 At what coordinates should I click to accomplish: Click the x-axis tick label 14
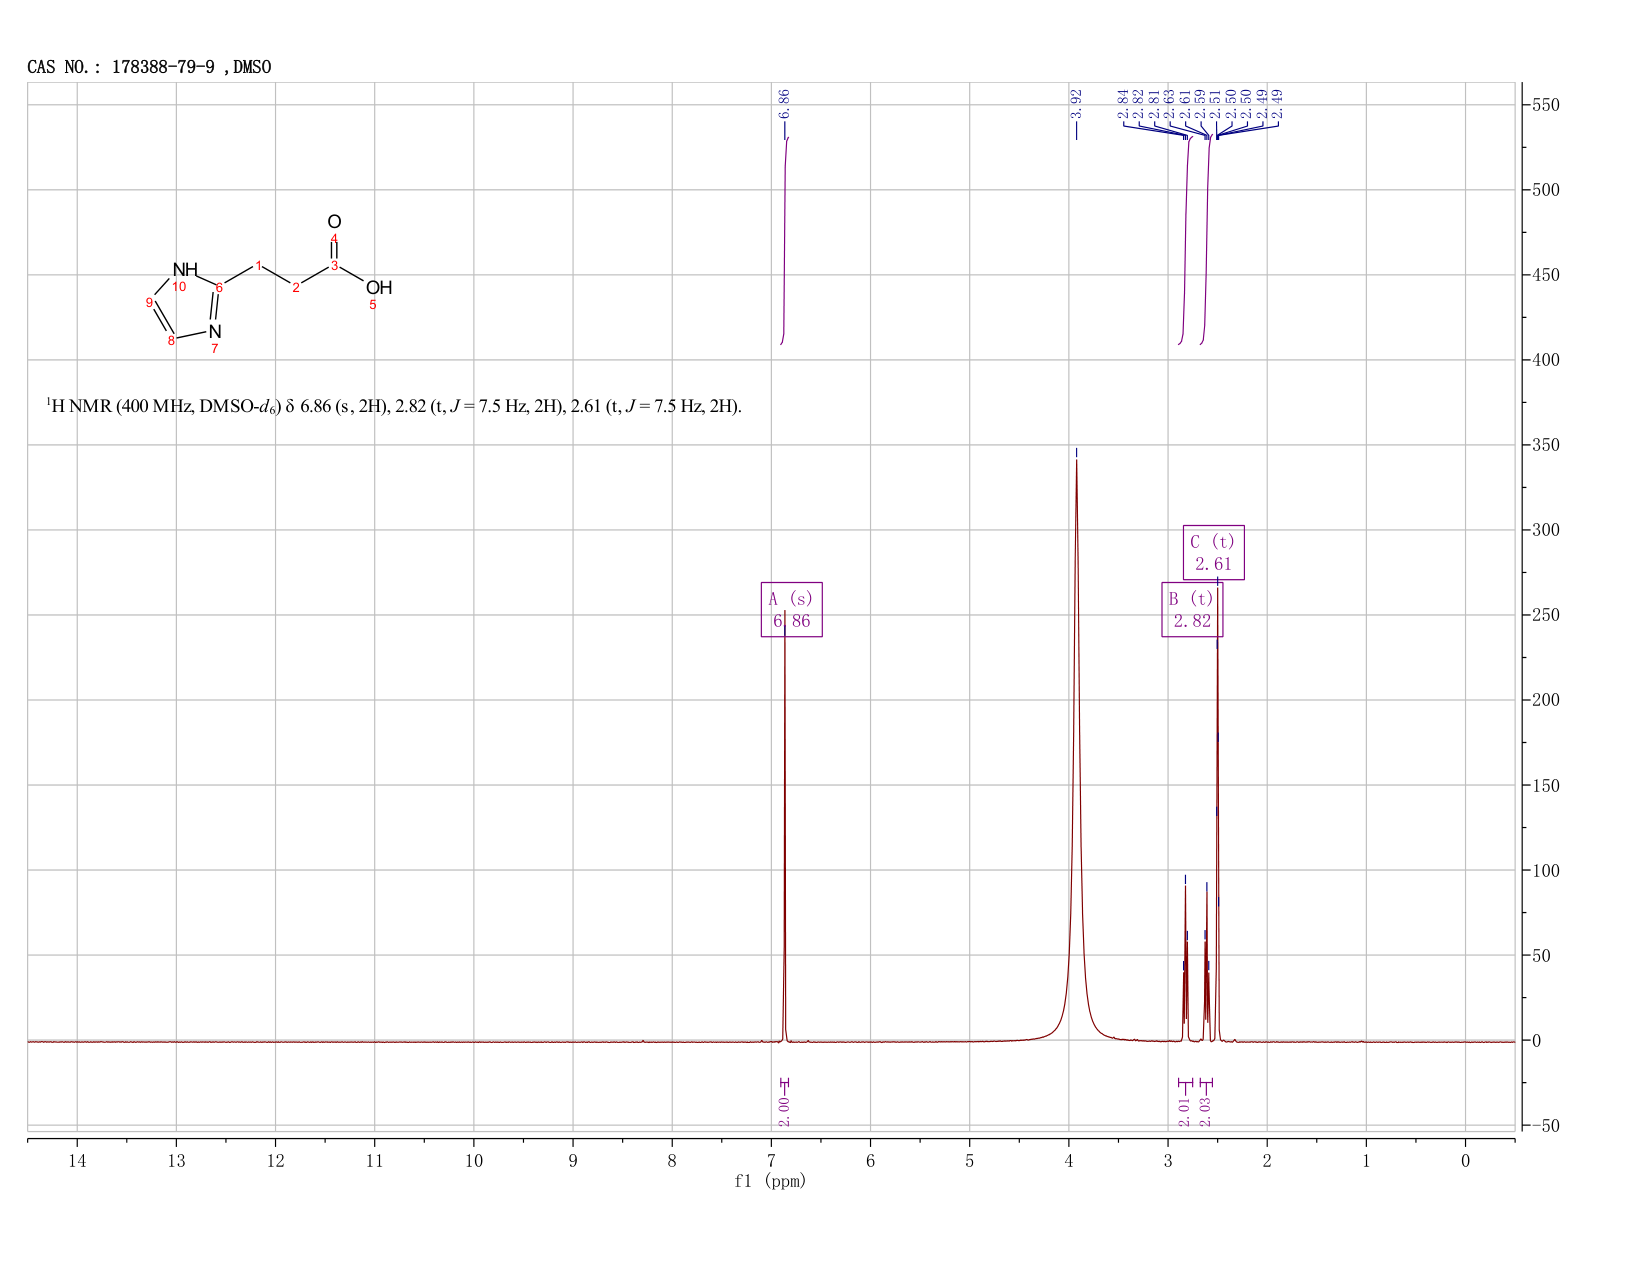coord(77,1160)
